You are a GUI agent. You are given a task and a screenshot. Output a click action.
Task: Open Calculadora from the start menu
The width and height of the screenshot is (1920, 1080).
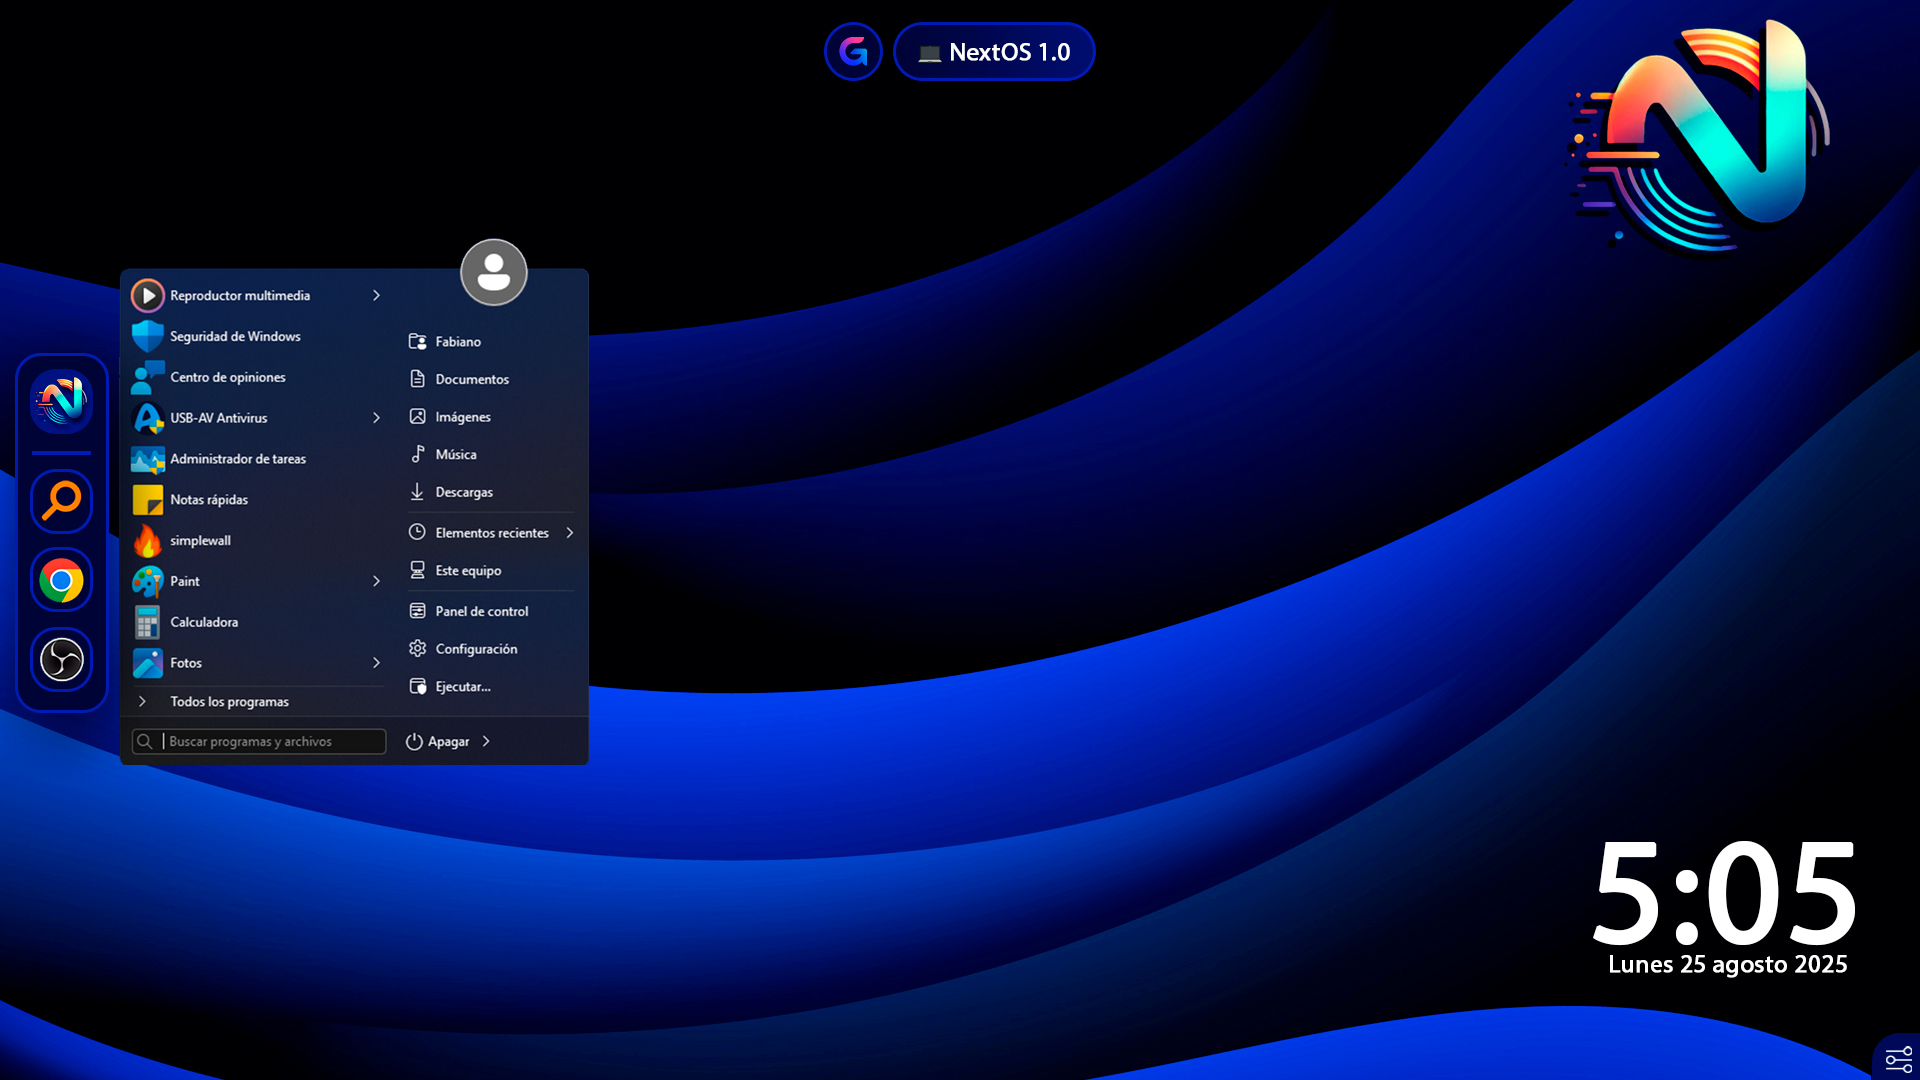[x=204, y=622]
